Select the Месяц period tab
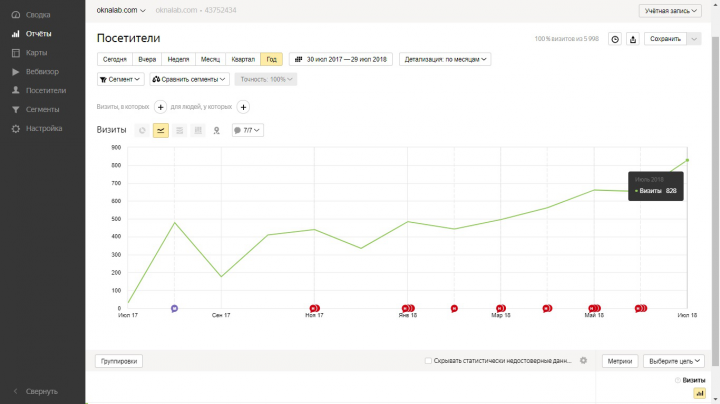Viewport: 720px width, 404px height. tap(210, 59)
